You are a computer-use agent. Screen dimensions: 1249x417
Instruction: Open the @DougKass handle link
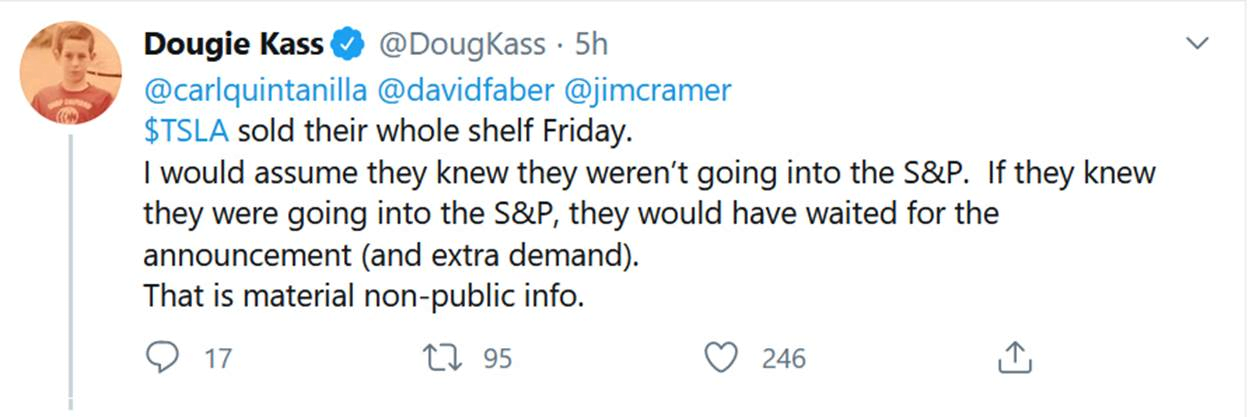[x=460, y=45]
